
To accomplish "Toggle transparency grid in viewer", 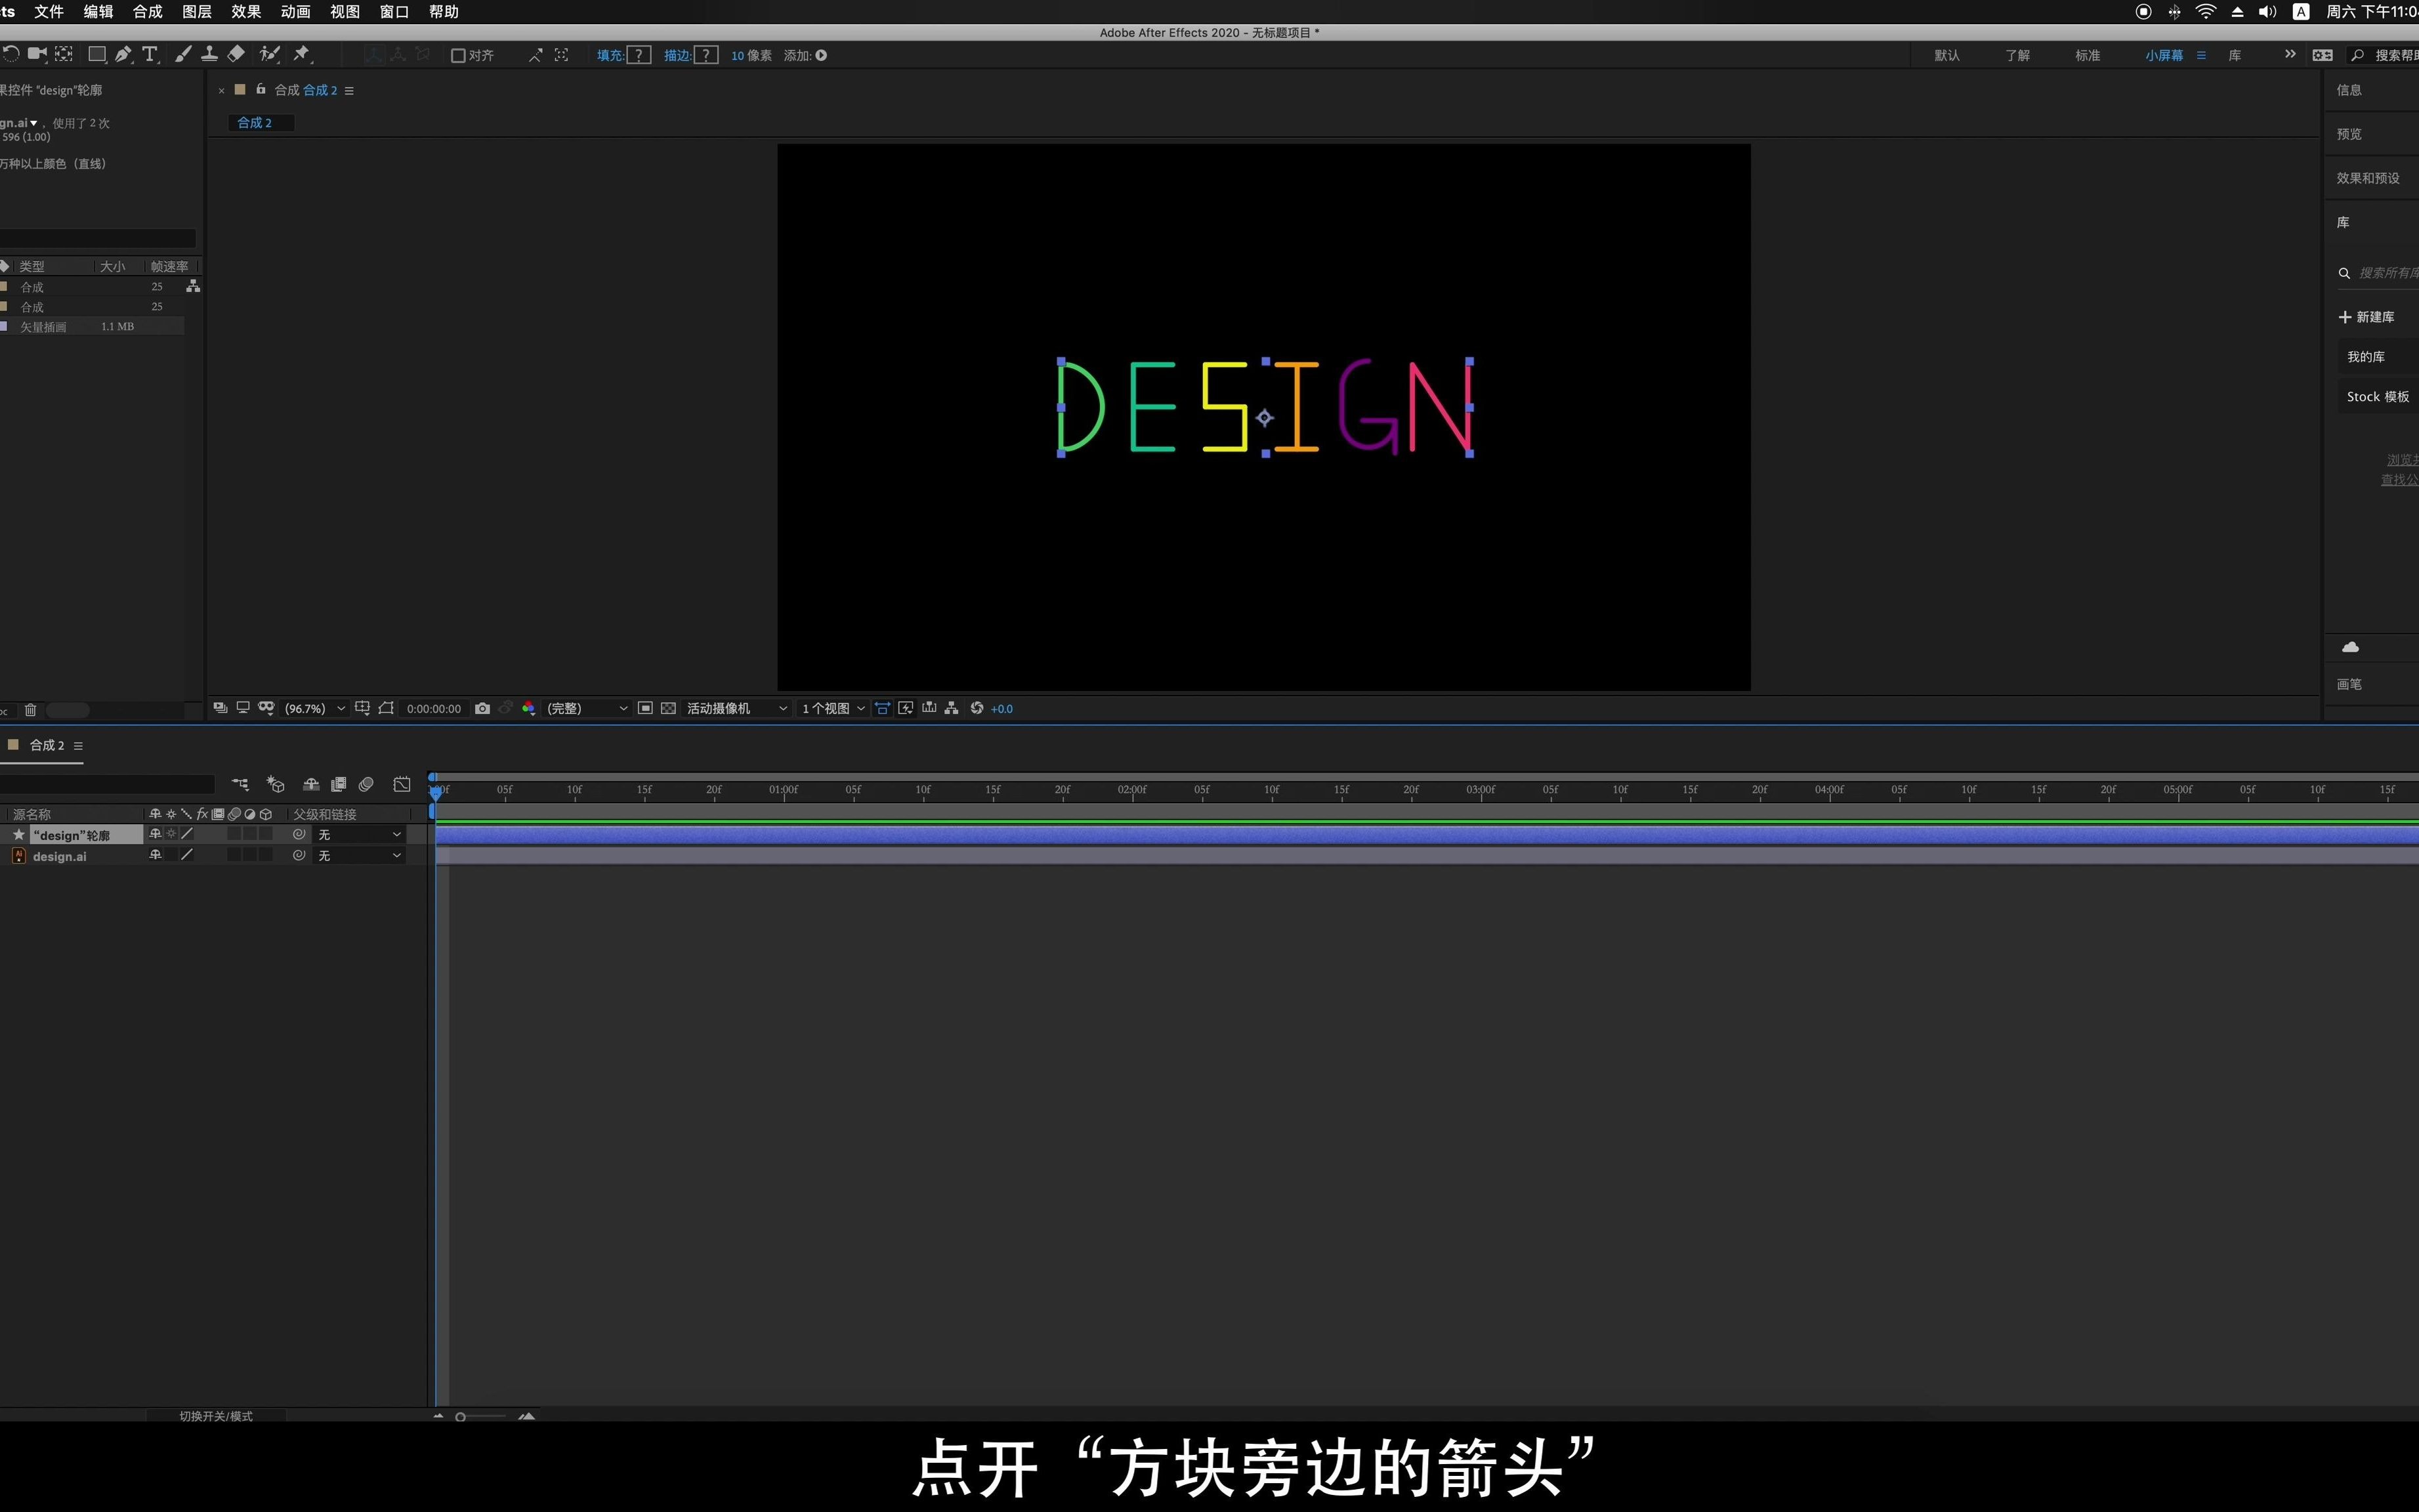I will 668,708.
